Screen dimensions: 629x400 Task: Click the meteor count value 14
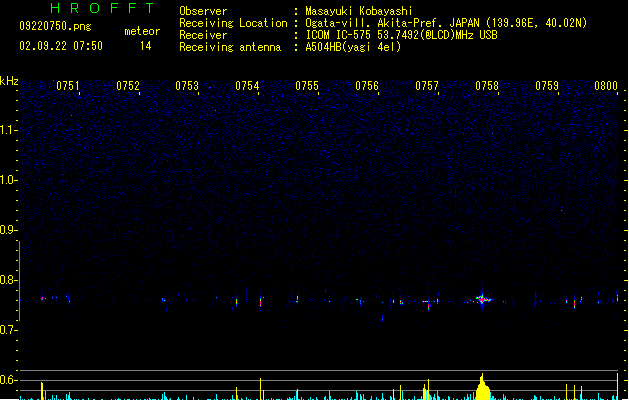pyautogui.click(x=146, y=46)
